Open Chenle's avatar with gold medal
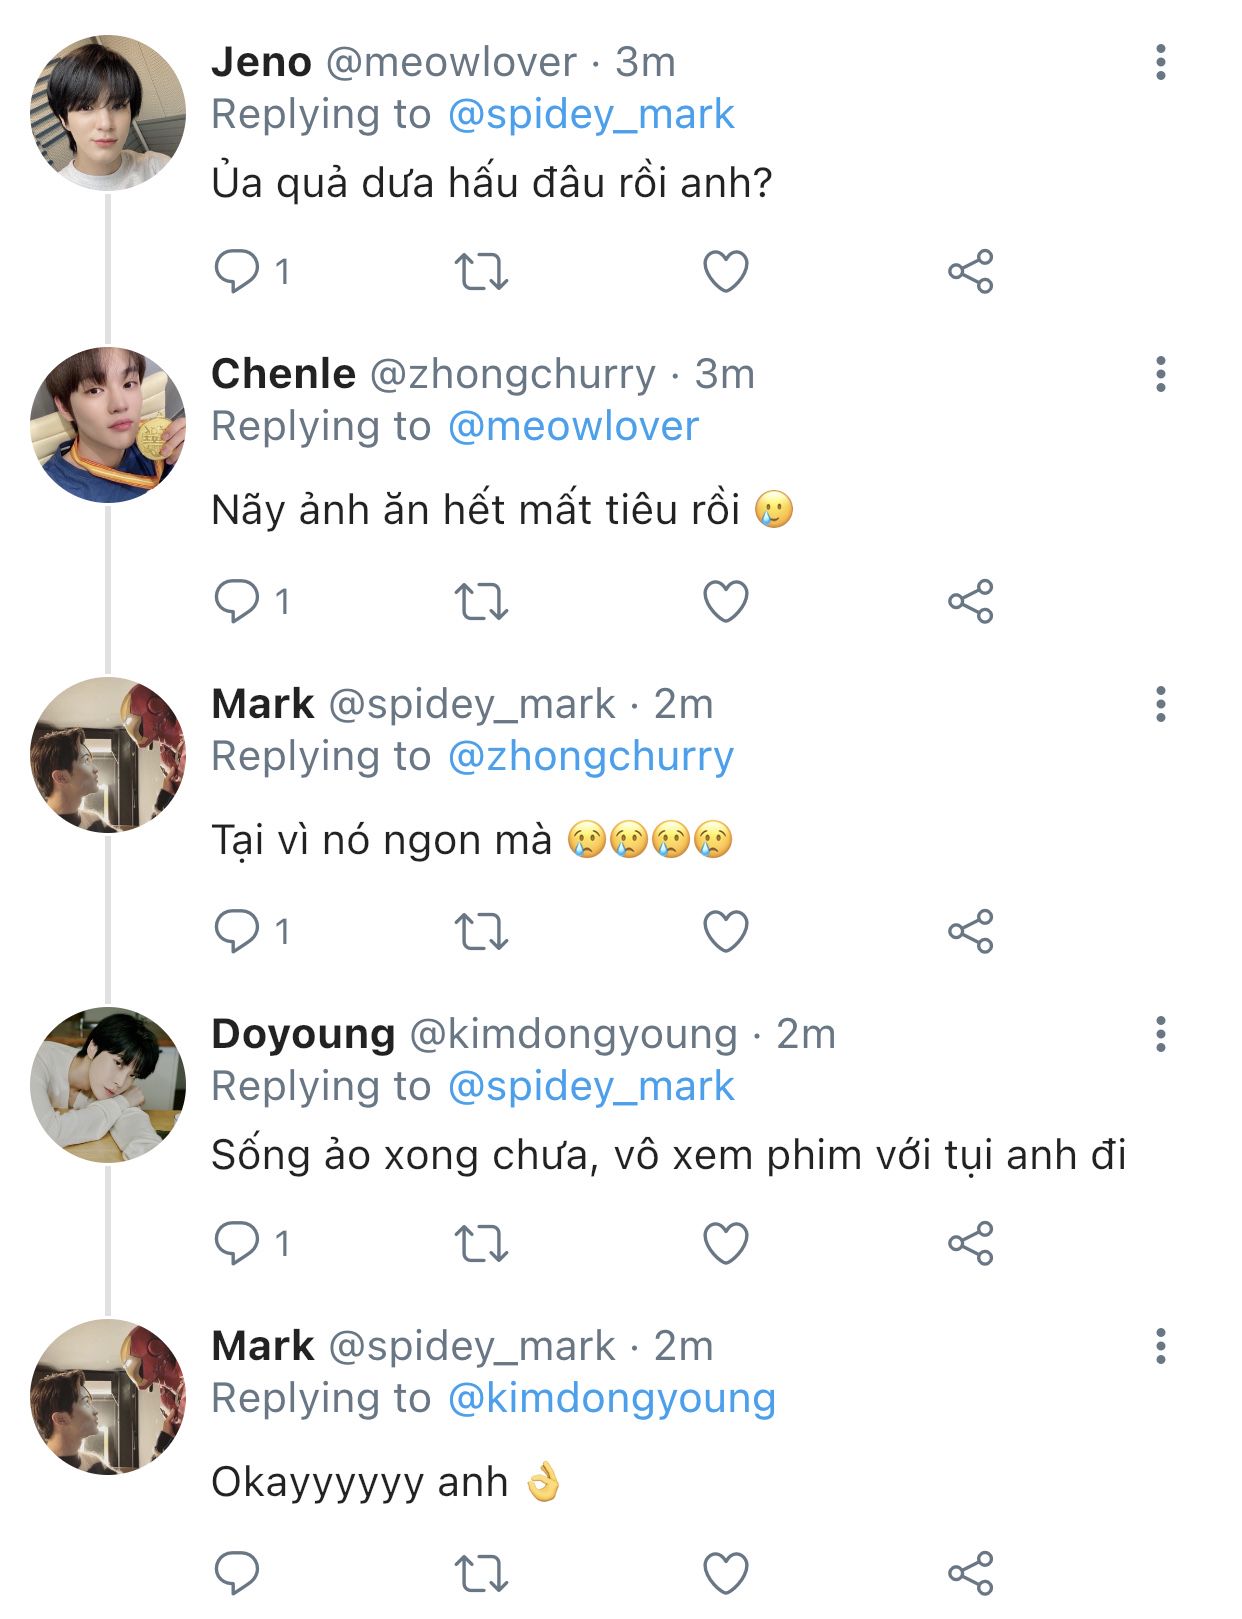 [108, 424]
